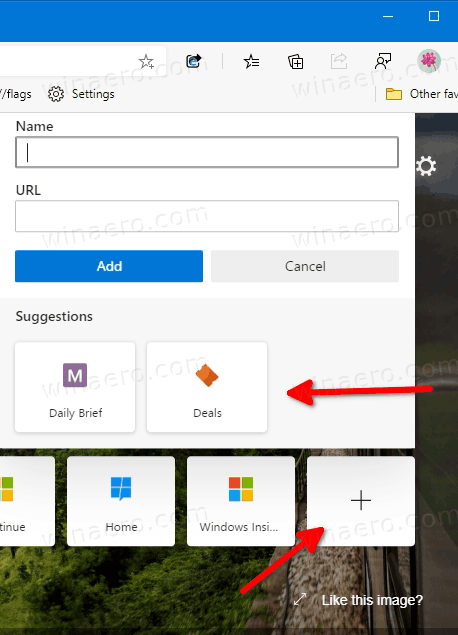The height and width of the screenshot is (635, 458).
Task: Open the Favorites list icon
Action: tap(251, 62)
